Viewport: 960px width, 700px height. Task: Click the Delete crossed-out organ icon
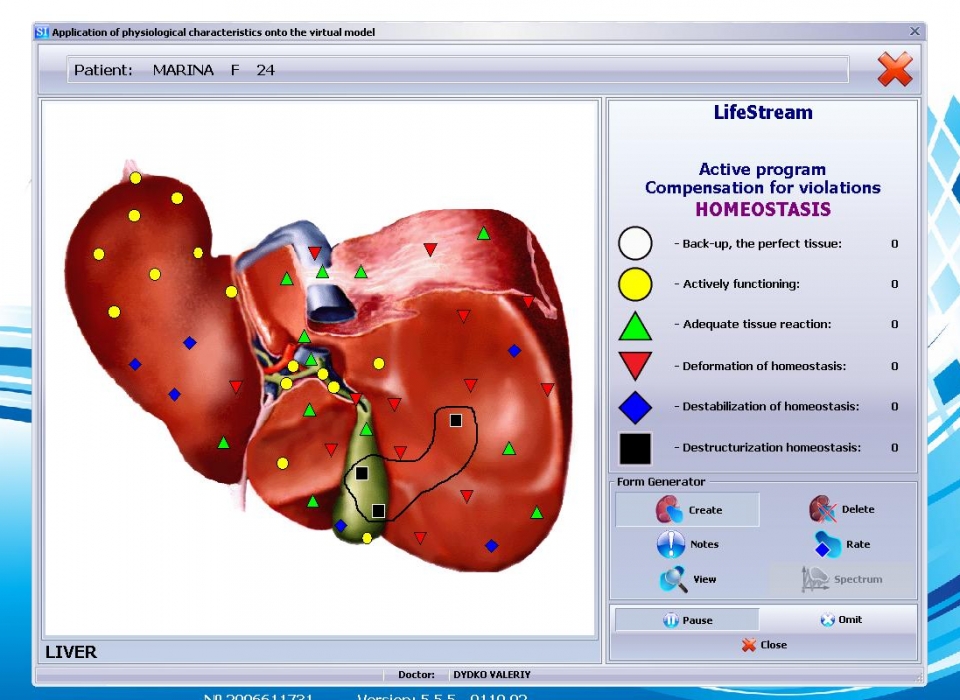point(822,510)
